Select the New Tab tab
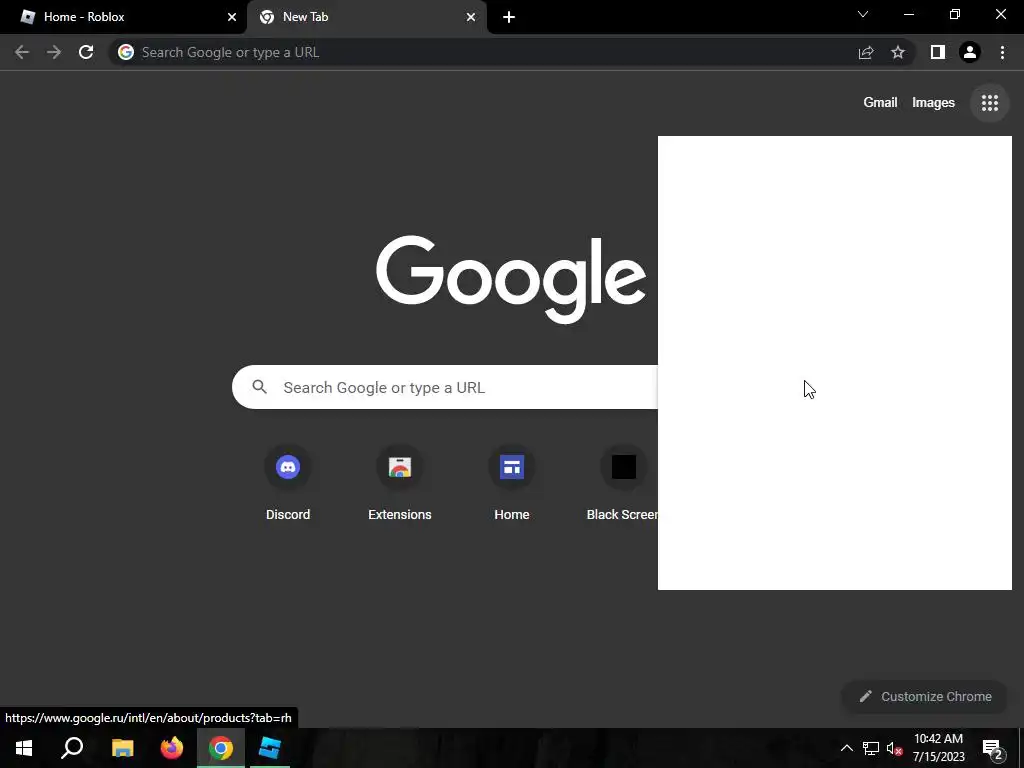1024x768 pixels. (367, 17)
